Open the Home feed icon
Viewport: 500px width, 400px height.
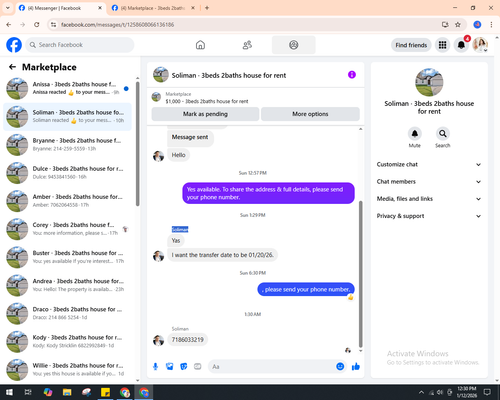pos(200,45)
